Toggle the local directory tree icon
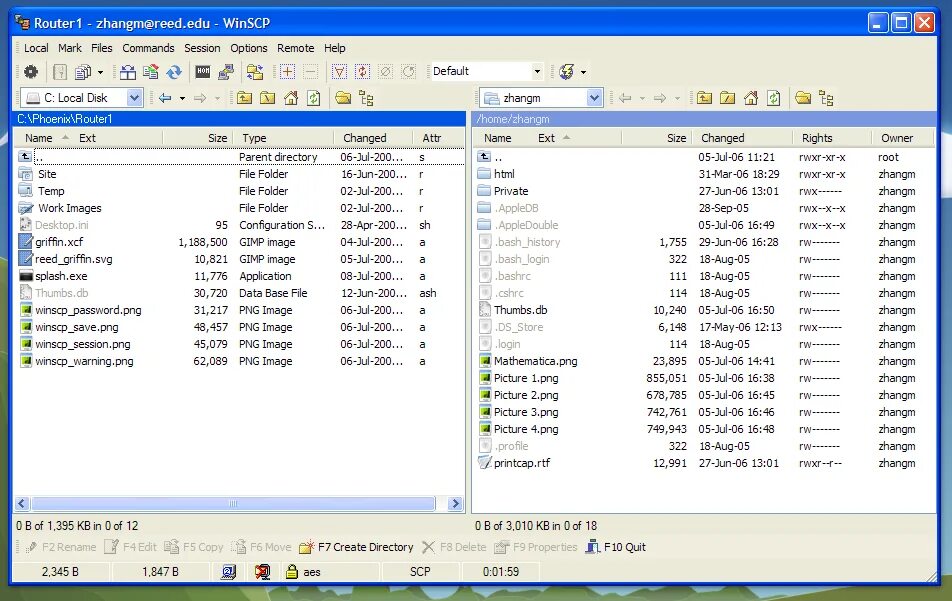Screen dimensions: 952x601 (366, 98)
